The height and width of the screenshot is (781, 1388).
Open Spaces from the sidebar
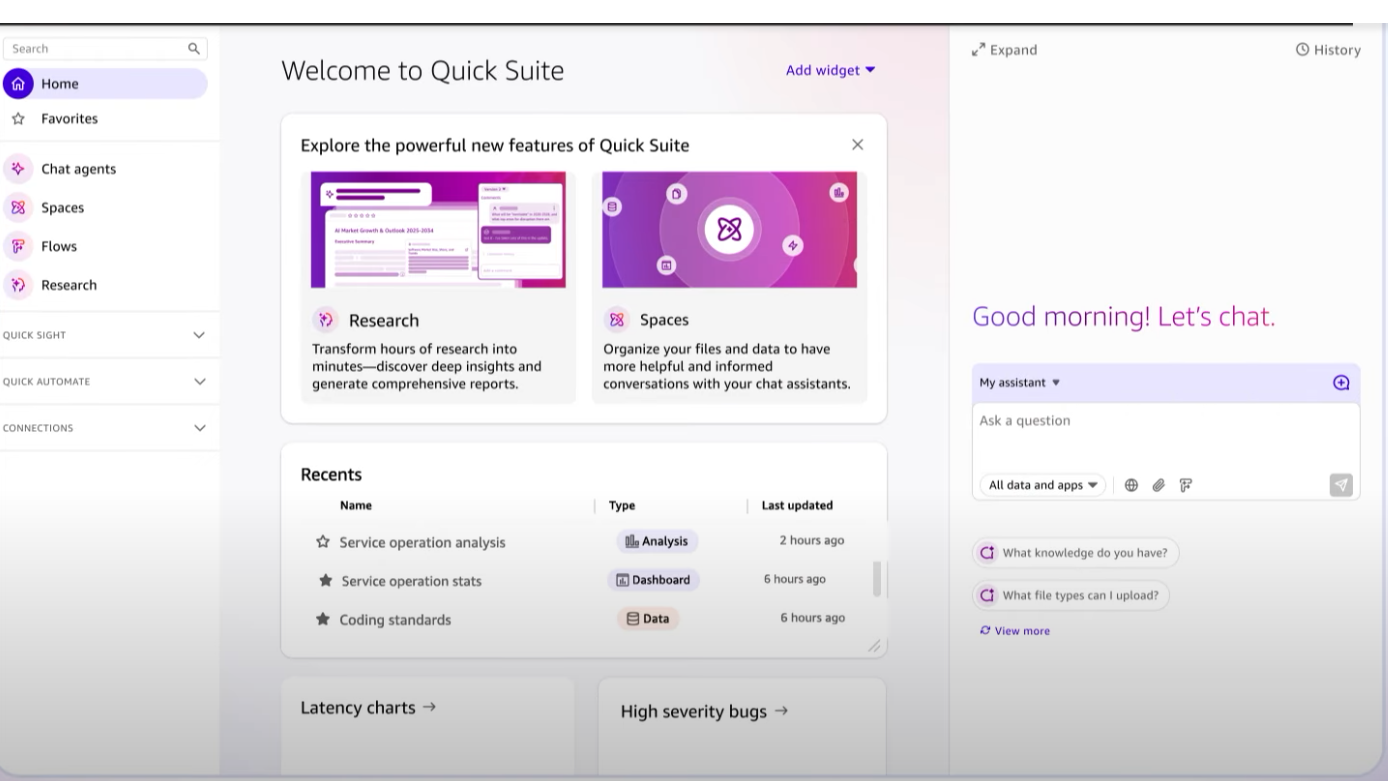(62, 208)
